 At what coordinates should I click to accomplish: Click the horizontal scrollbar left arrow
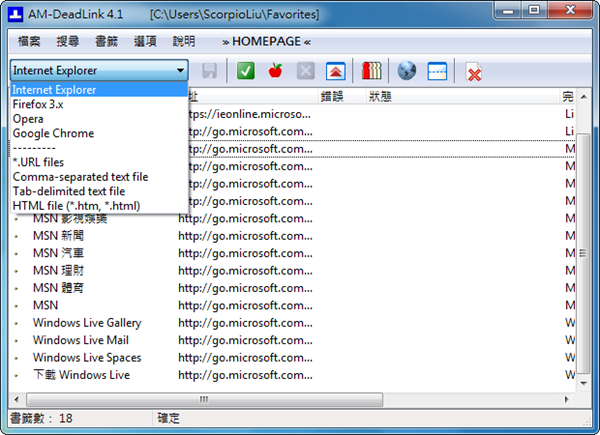click(16, 399)
